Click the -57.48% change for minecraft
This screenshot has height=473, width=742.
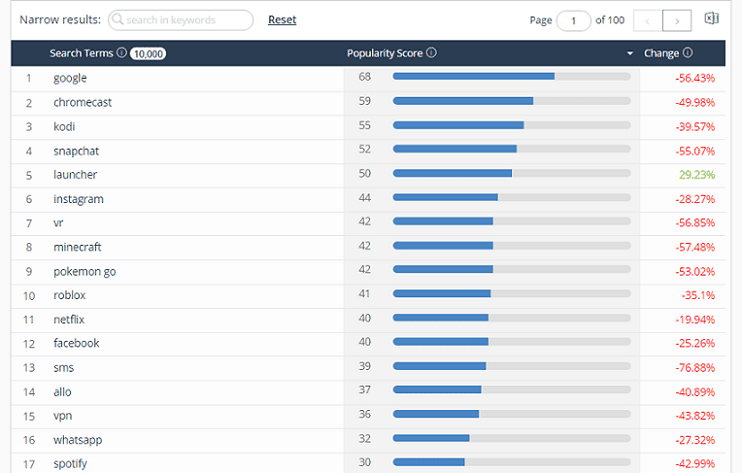[695, 247]
